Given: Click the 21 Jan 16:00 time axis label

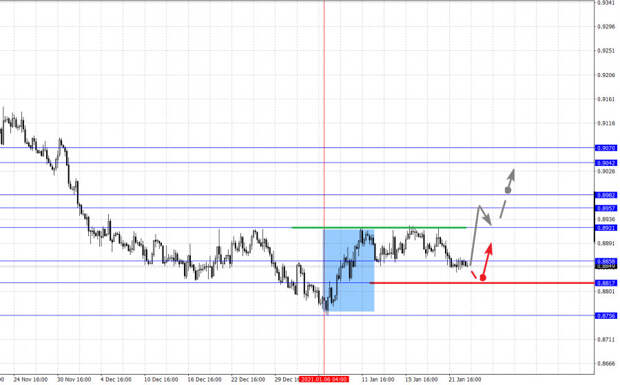Looking at the screenshot, I should click(465, 379).
